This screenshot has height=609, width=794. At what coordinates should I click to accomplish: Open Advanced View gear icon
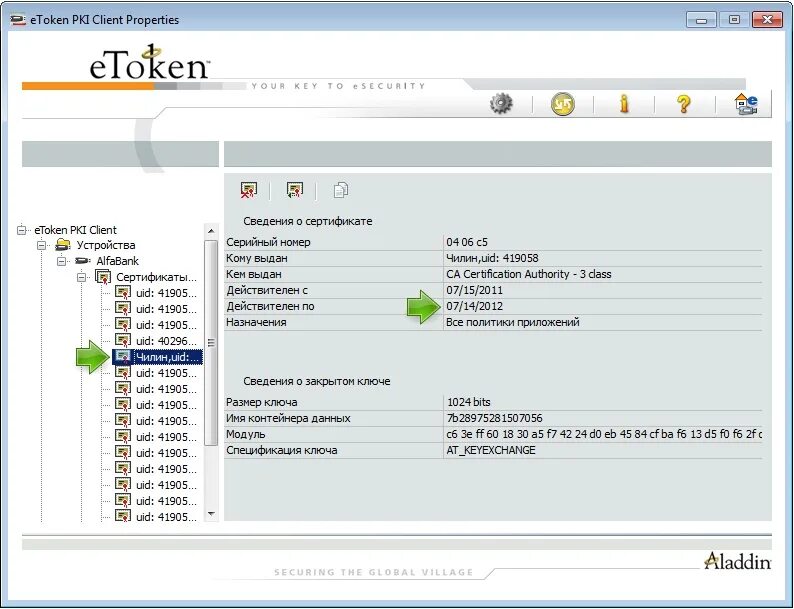point(501,104)
